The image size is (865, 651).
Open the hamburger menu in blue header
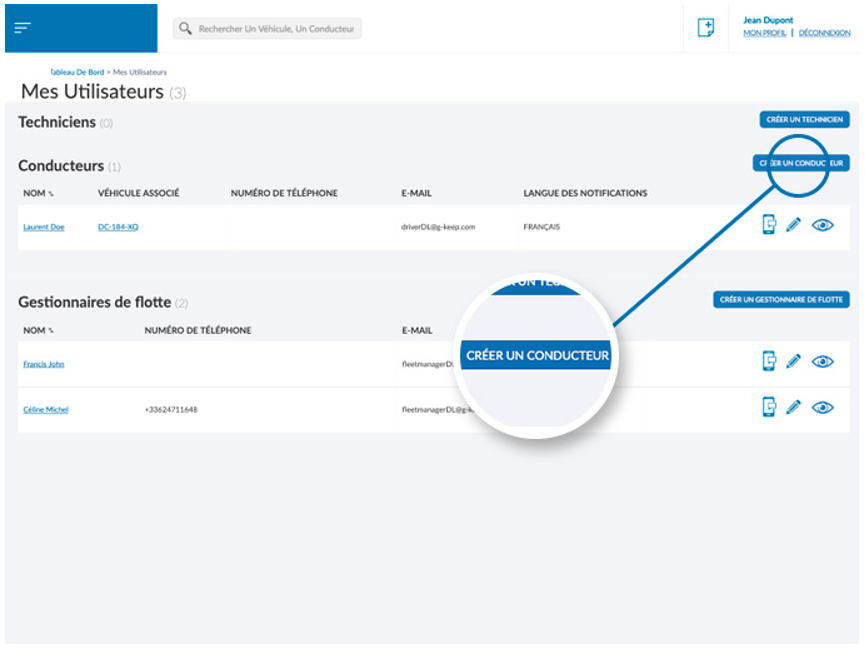(22, 27)
